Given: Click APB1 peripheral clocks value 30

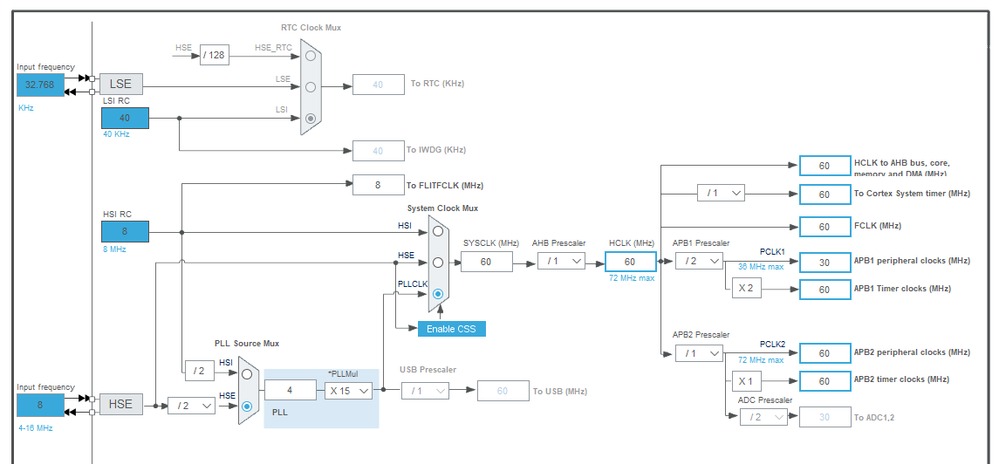Looking at the screenshot, I should click(824, 262).
